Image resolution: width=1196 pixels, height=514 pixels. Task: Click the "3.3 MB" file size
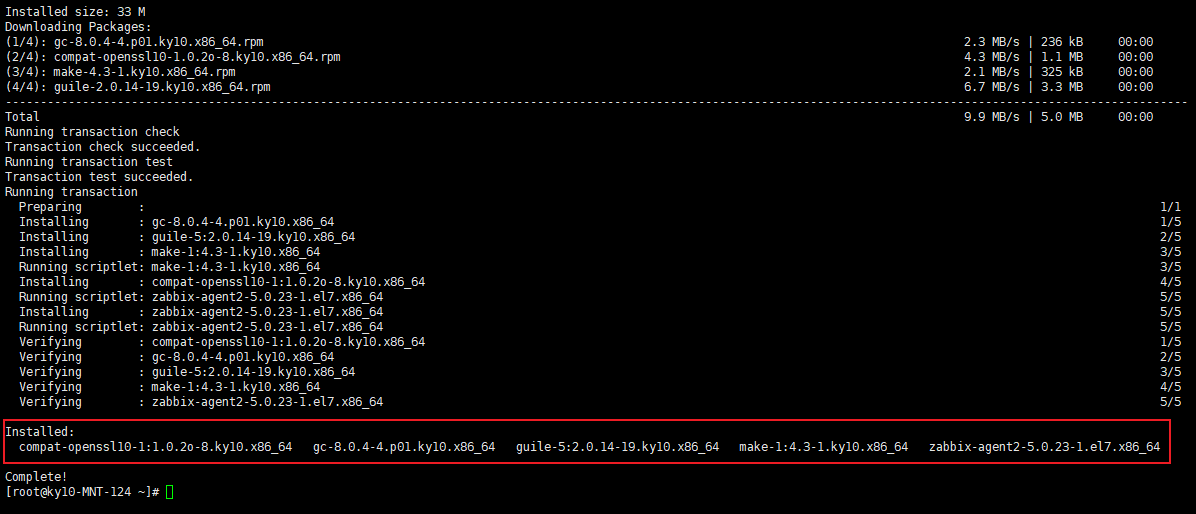(1062, 87)
